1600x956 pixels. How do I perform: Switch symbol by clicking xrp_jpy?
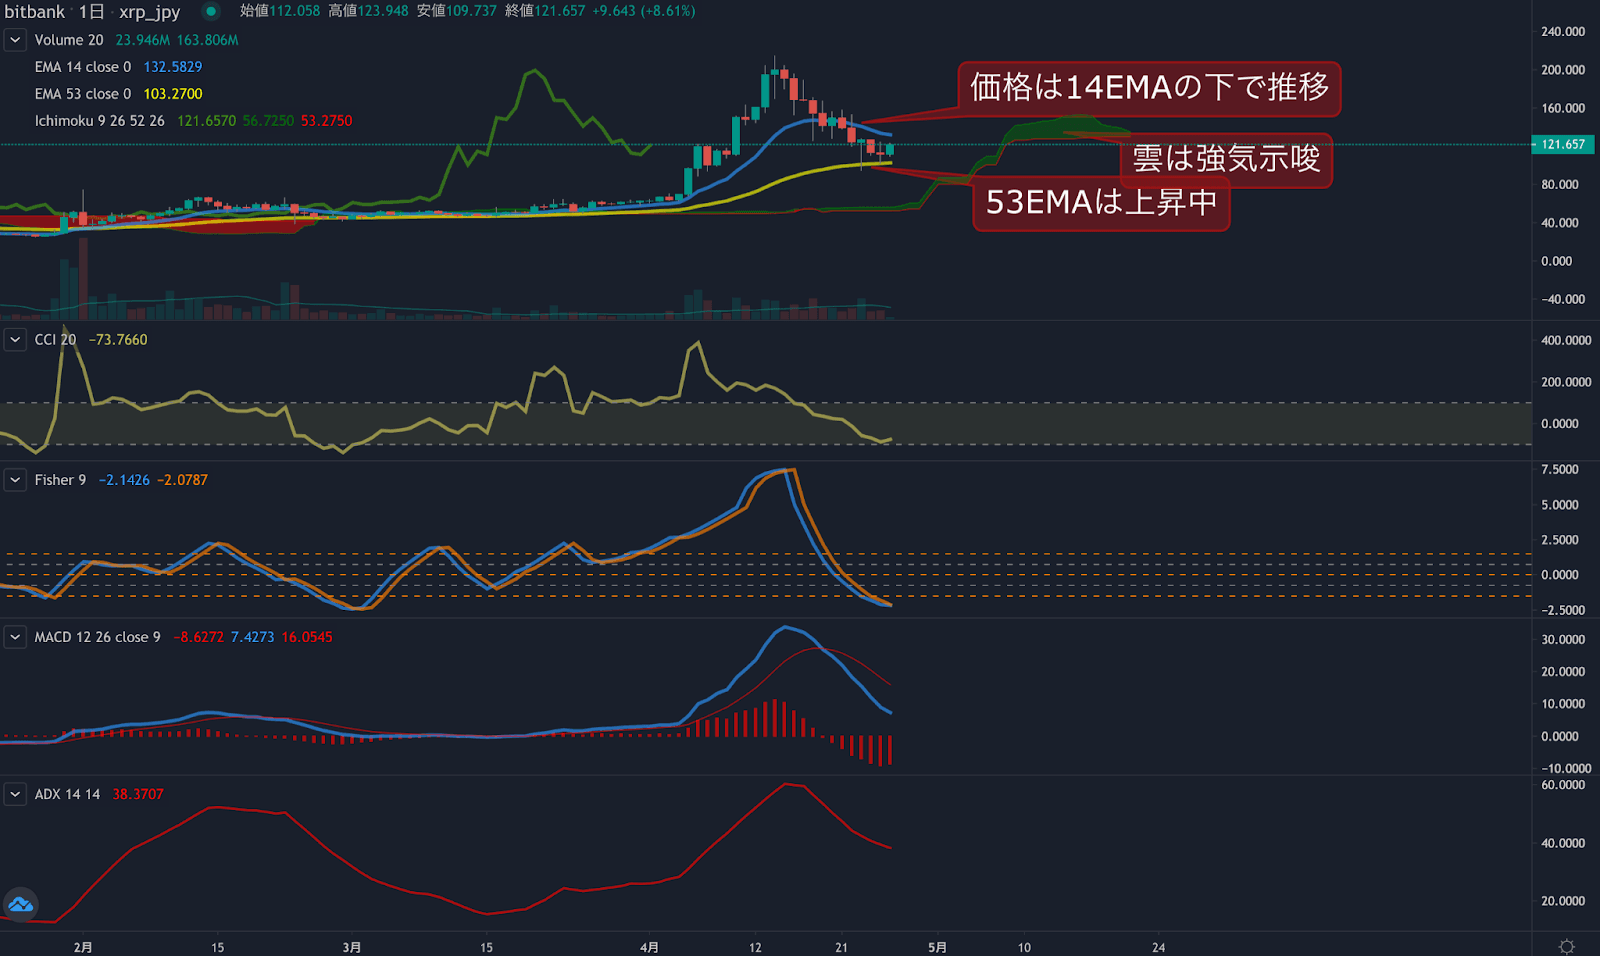[x=147, y=13]
